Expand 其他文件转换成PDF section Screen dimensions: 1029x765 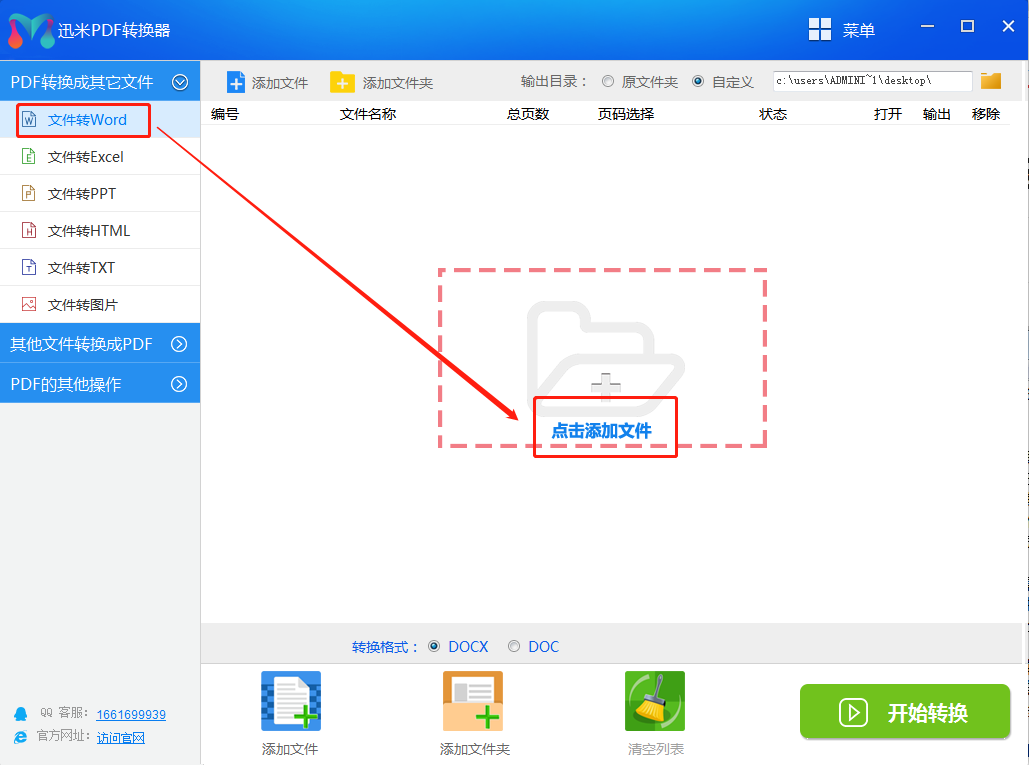tap(100, 343)
